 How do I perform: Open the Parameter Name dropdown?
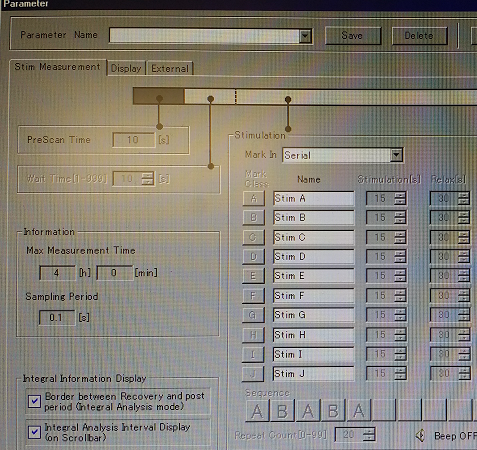tap(305, 36)
